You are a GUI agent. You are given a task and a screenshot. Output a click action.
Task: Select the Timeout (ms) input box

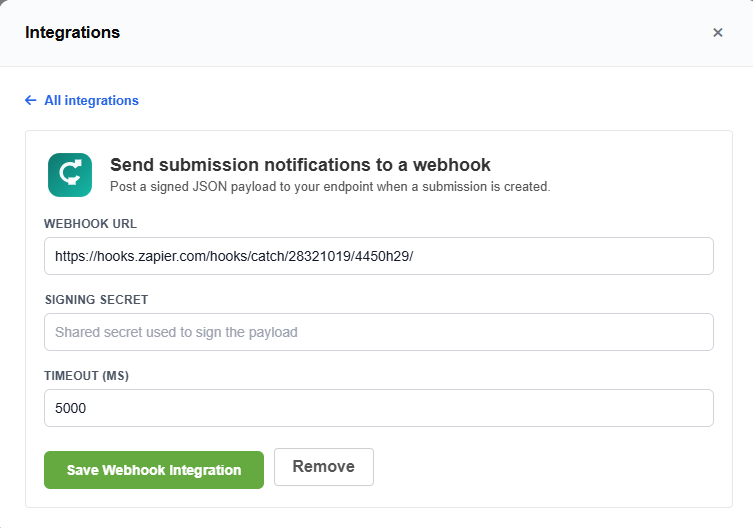coord(378,408)
